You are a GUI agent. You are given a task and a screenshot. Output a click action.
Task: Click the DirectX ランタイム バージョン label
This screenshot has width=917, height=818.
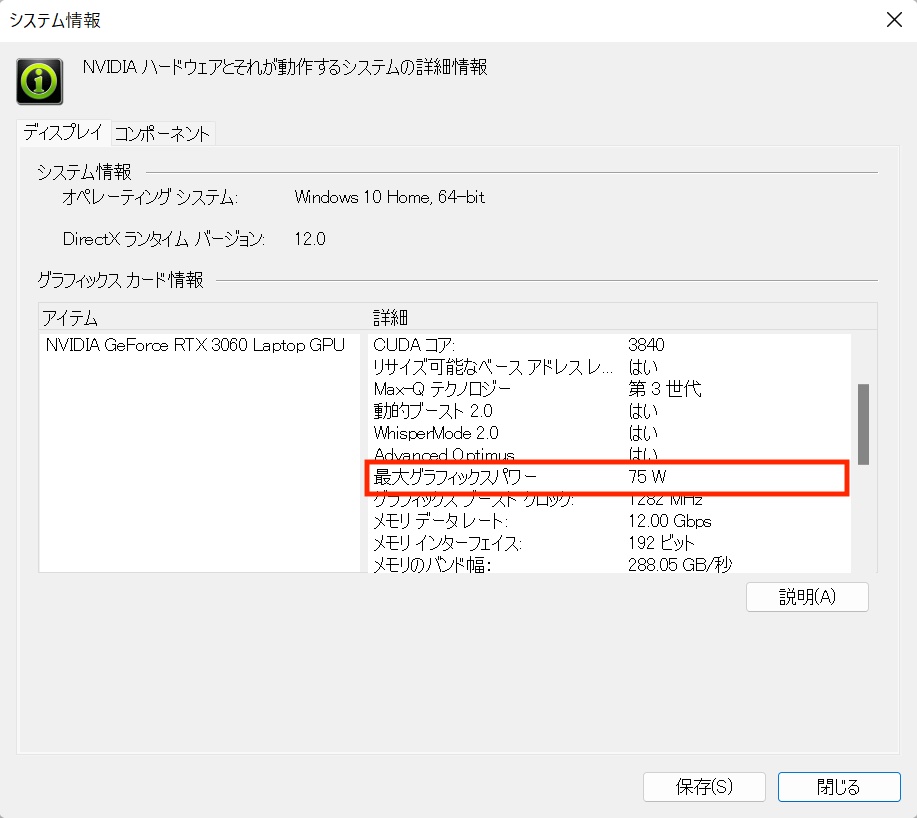click(164, 239)
